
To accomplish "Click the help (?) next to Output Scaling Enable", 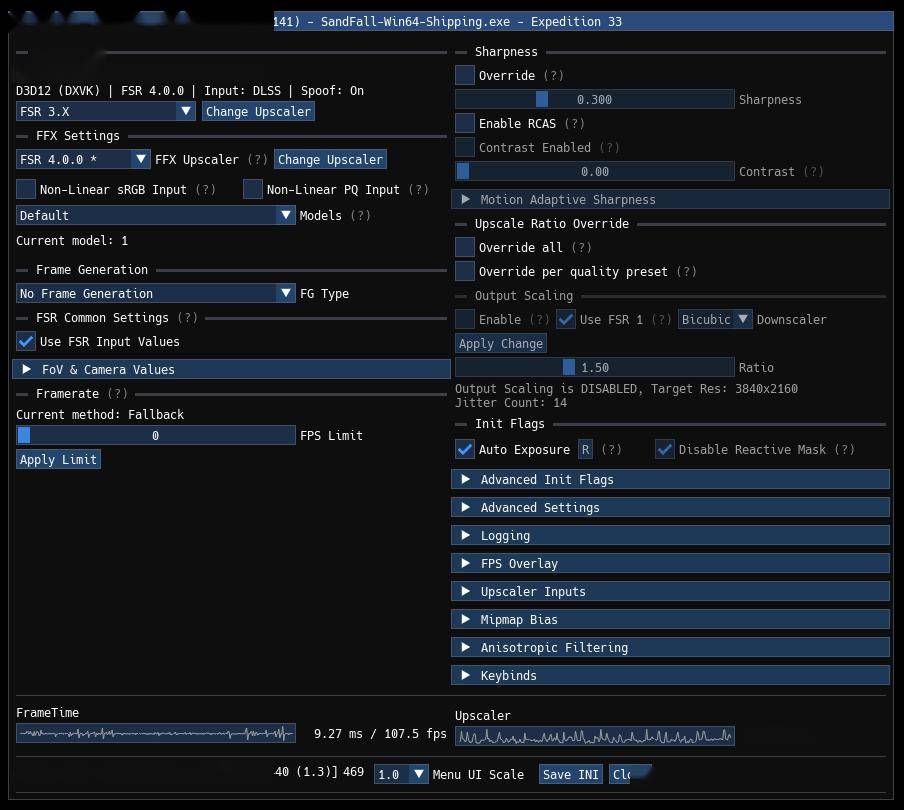I will 539,319.
